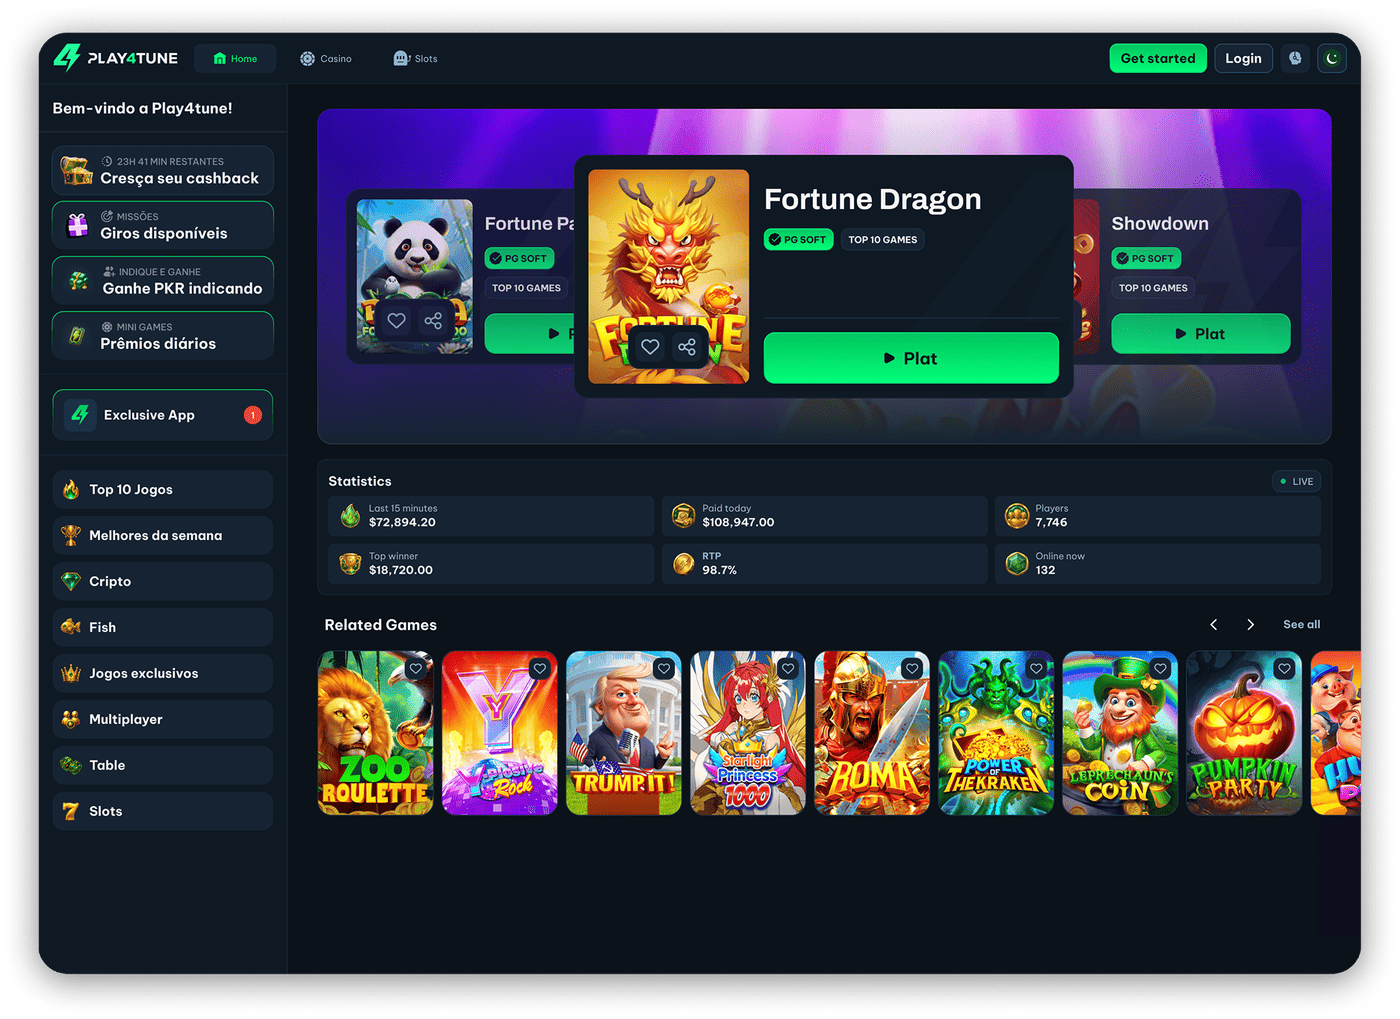Image resolution: width=1400 pixels, height=1019 pixels.
Task: Play the Fortune Dragon game
Action: click(x=911, y=358)
